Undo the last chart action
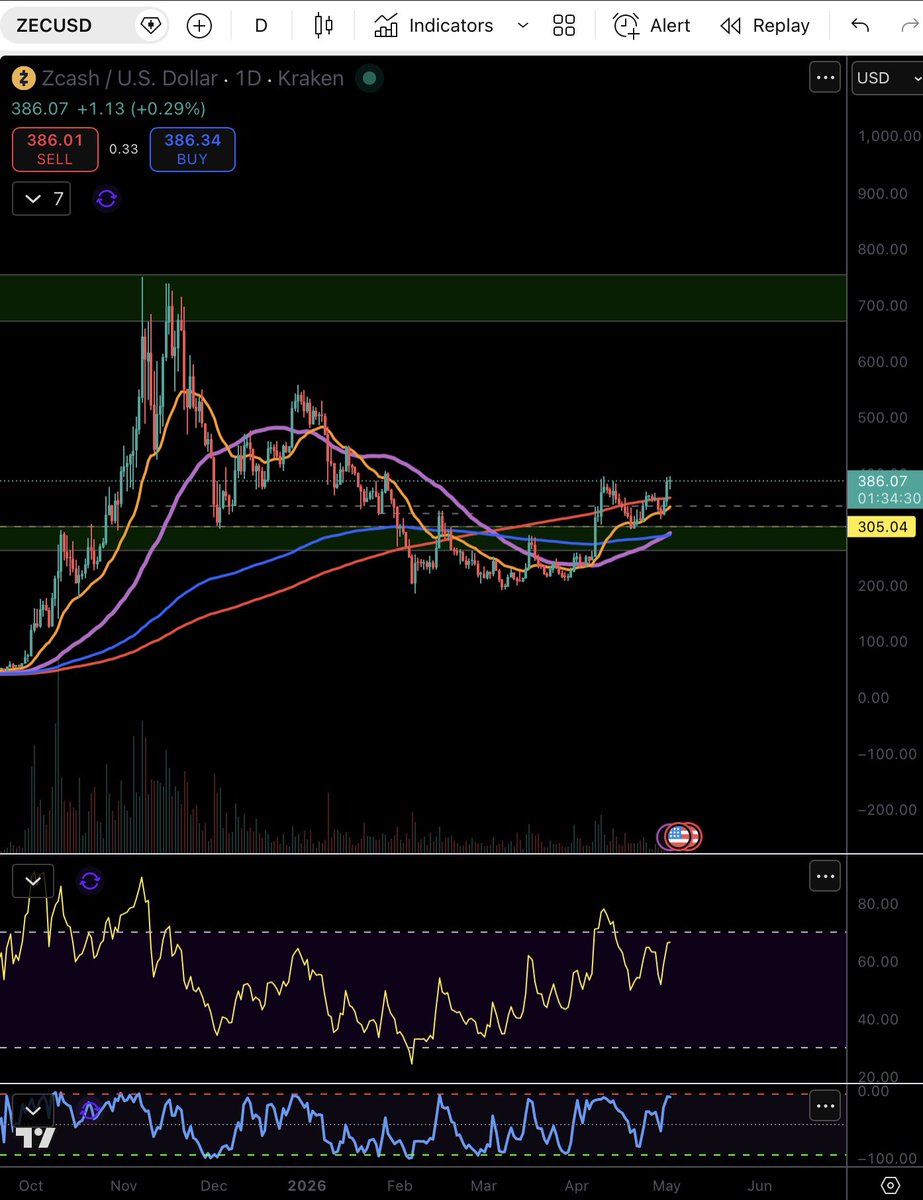923x1200 pixels. tap(860, 25)
